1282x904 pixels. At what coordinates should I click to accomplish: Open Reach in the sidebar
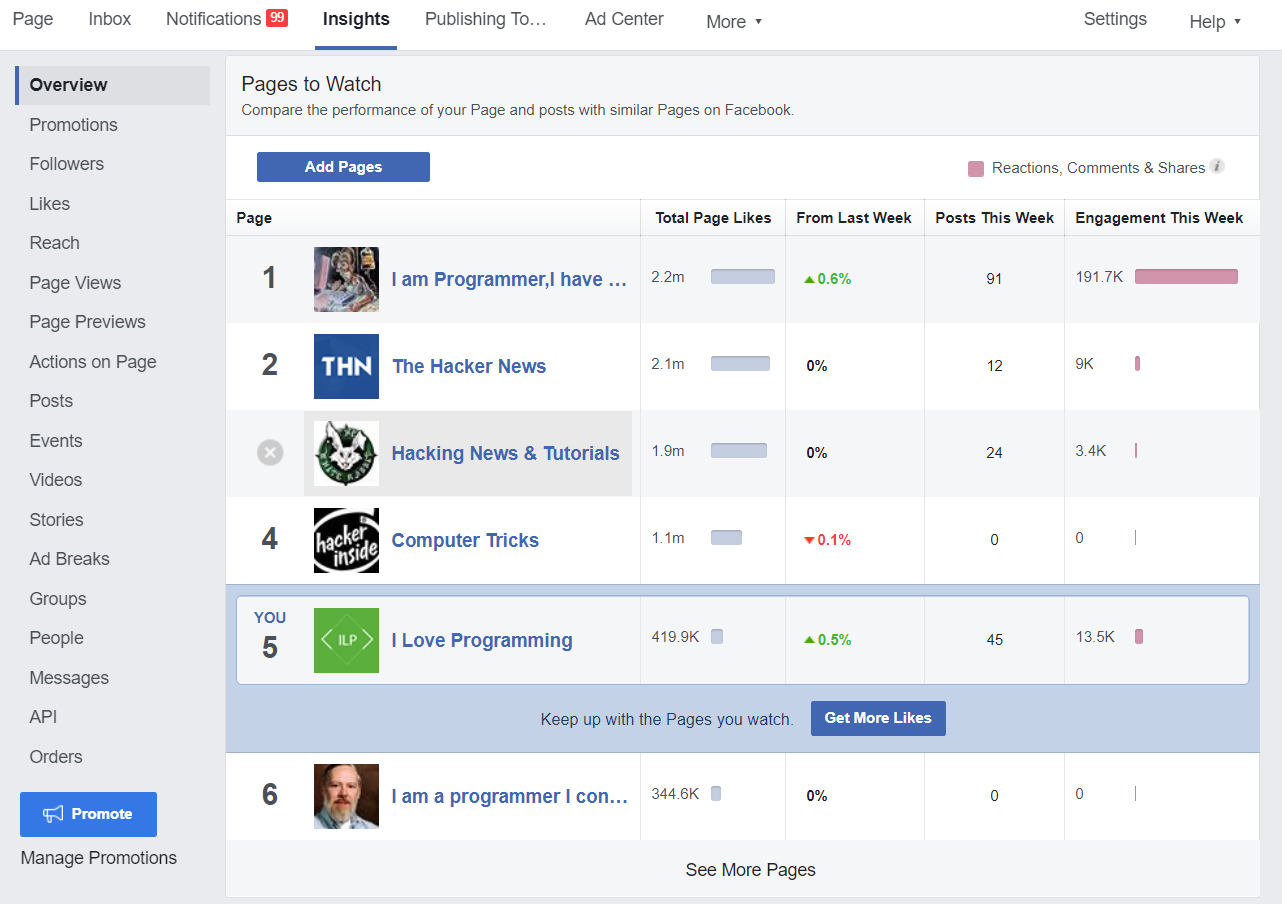pos(55,243)
